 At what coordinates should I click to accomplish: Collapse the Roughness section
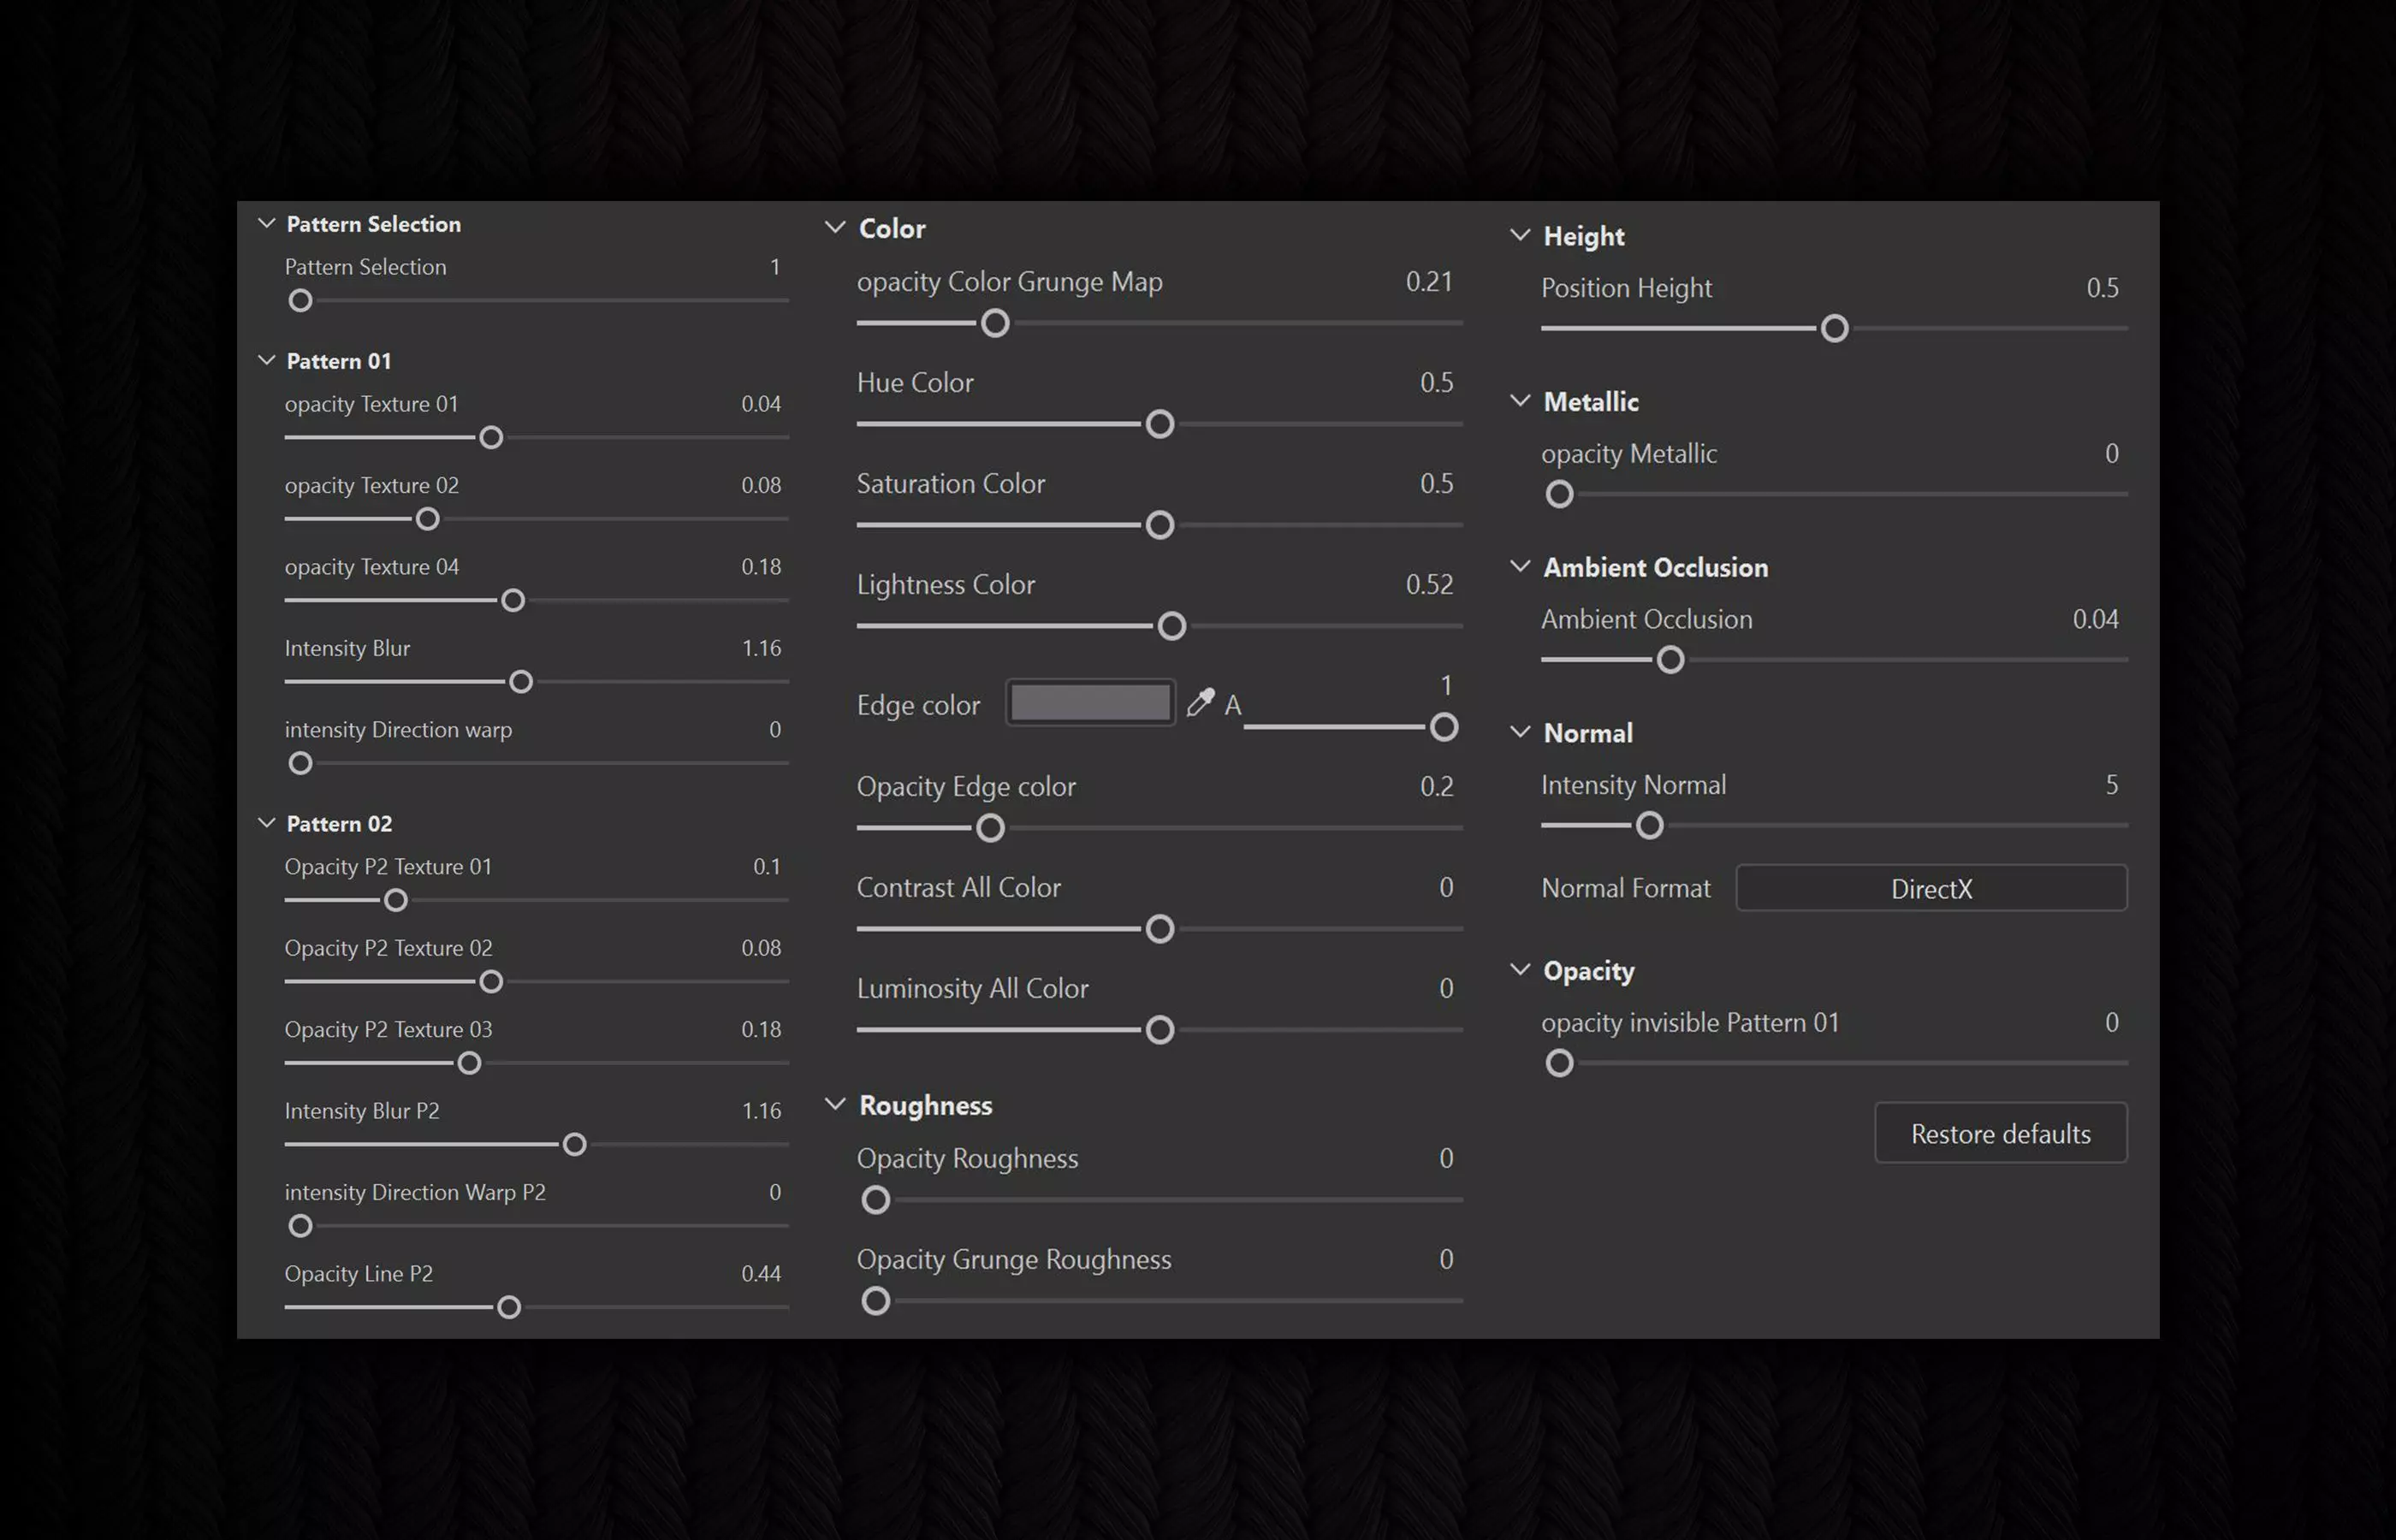pyautogui.click(x=835, y=1104)
